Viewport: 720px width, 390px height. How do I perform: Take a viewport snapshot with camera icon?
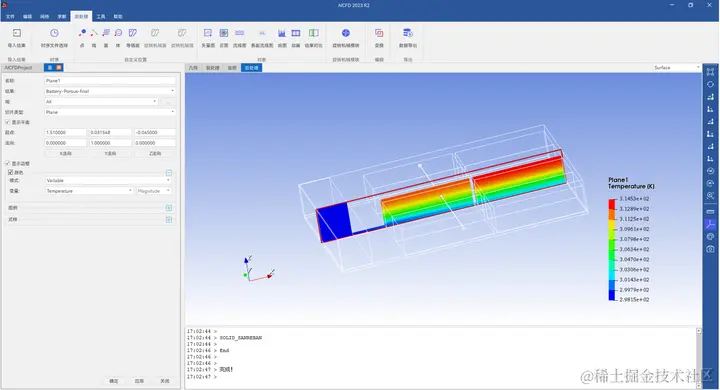(710, 249)
